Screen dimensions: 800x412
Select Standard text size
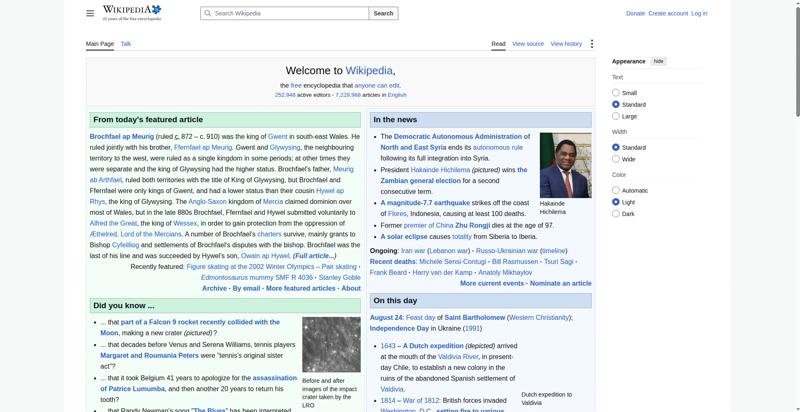coord(616,105)
